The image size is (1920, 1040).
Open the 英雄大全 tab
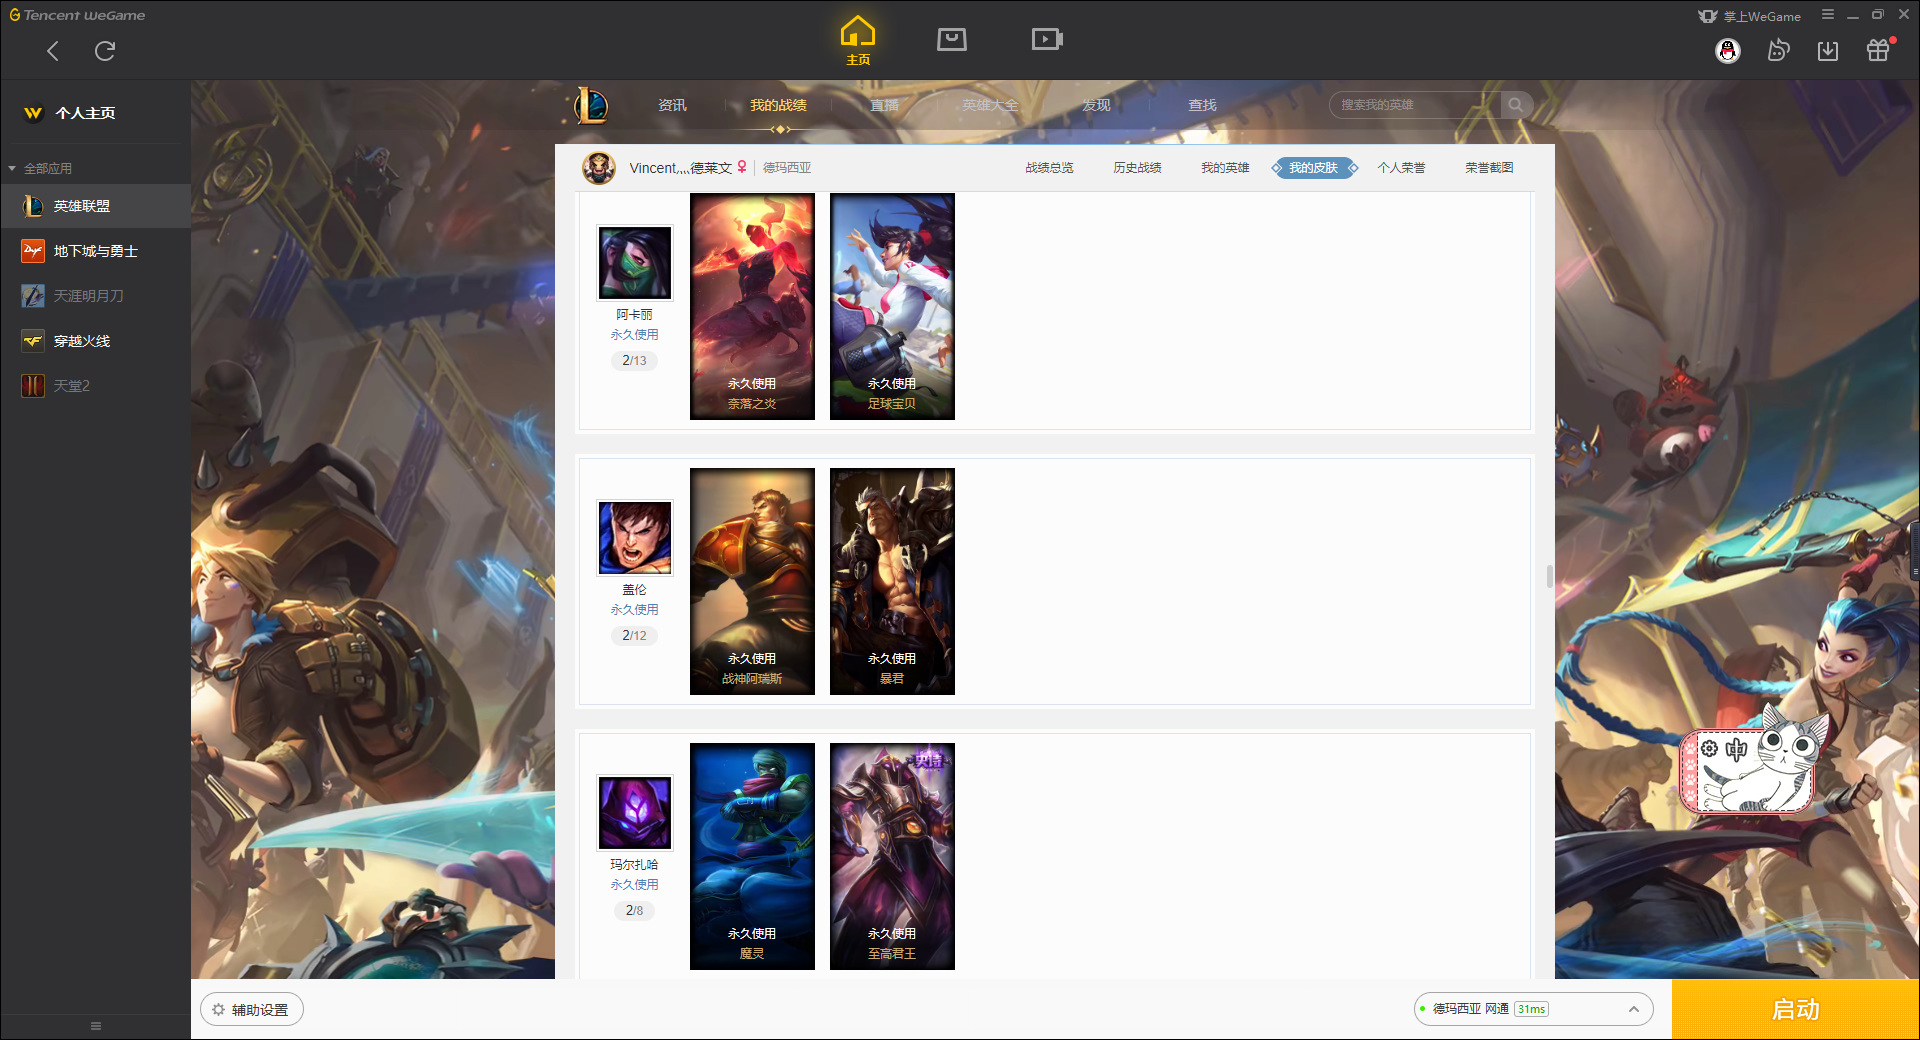990,105
